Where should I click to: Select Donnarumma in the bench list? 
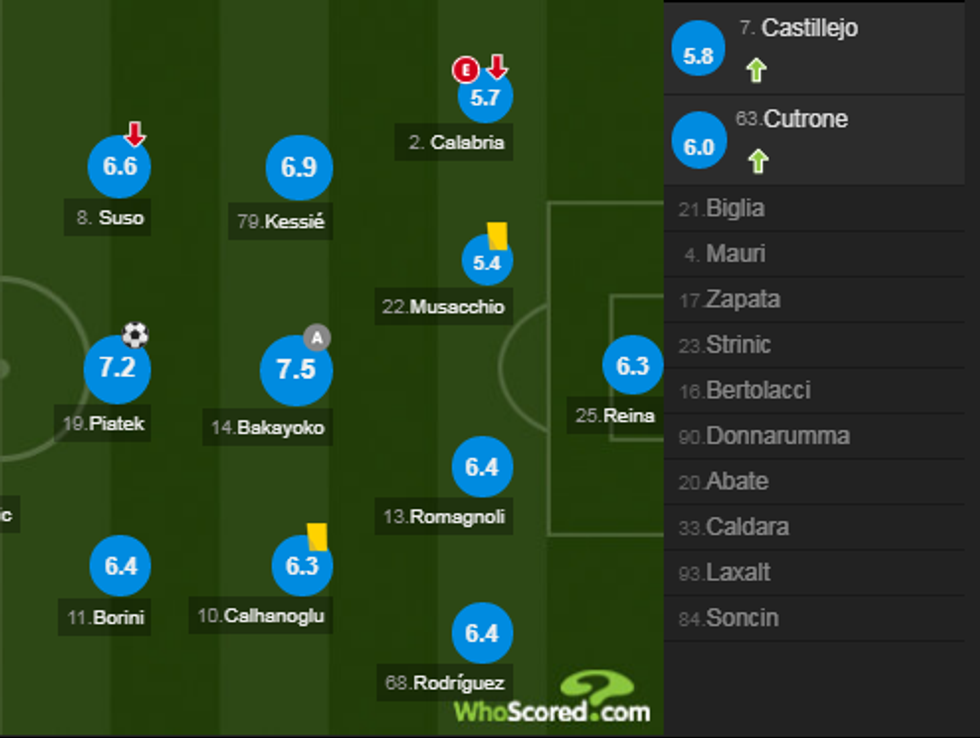point(778,436)
